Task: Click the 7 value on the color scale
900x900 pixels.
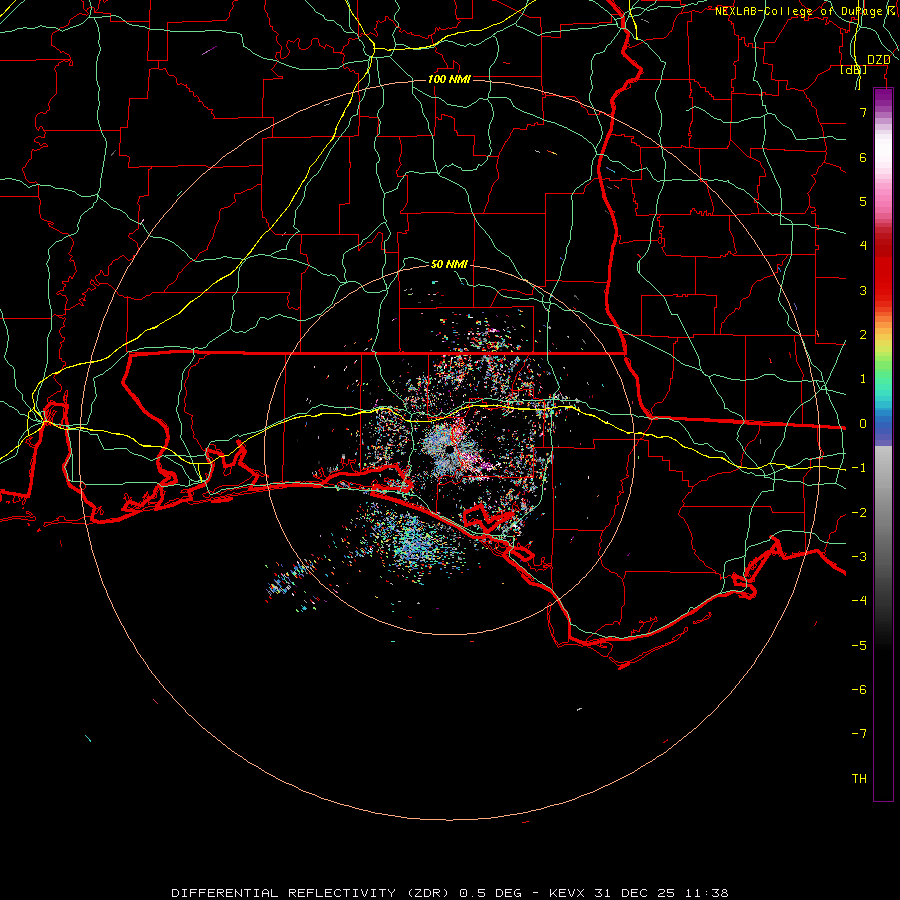Action: coord(863,112)
